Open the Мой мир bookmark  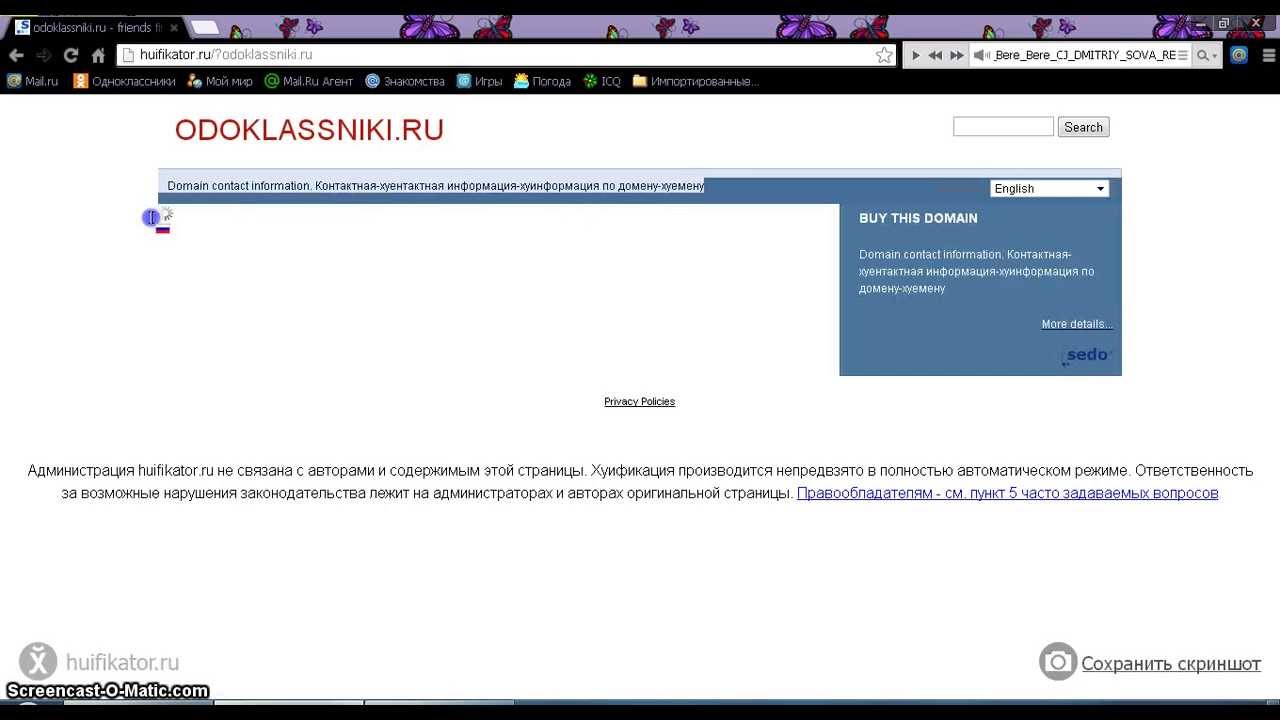coord(219,81)
